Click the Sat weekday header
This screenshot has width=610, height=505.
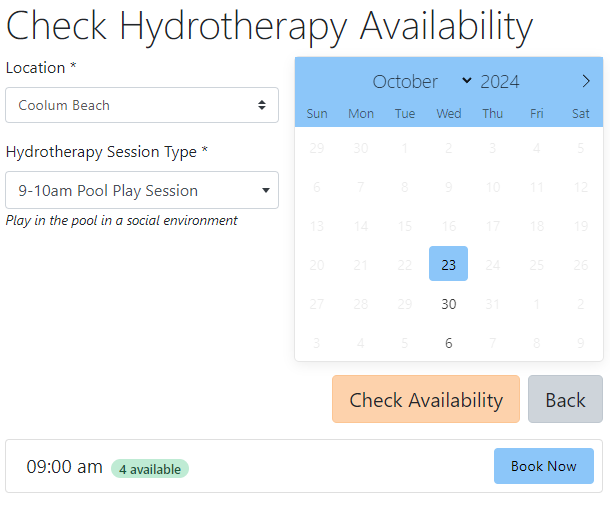pyautogui.click(x=580, y=114)
